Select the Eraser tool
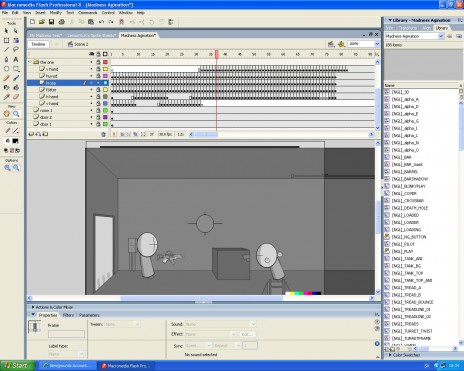 click(16, 97)
